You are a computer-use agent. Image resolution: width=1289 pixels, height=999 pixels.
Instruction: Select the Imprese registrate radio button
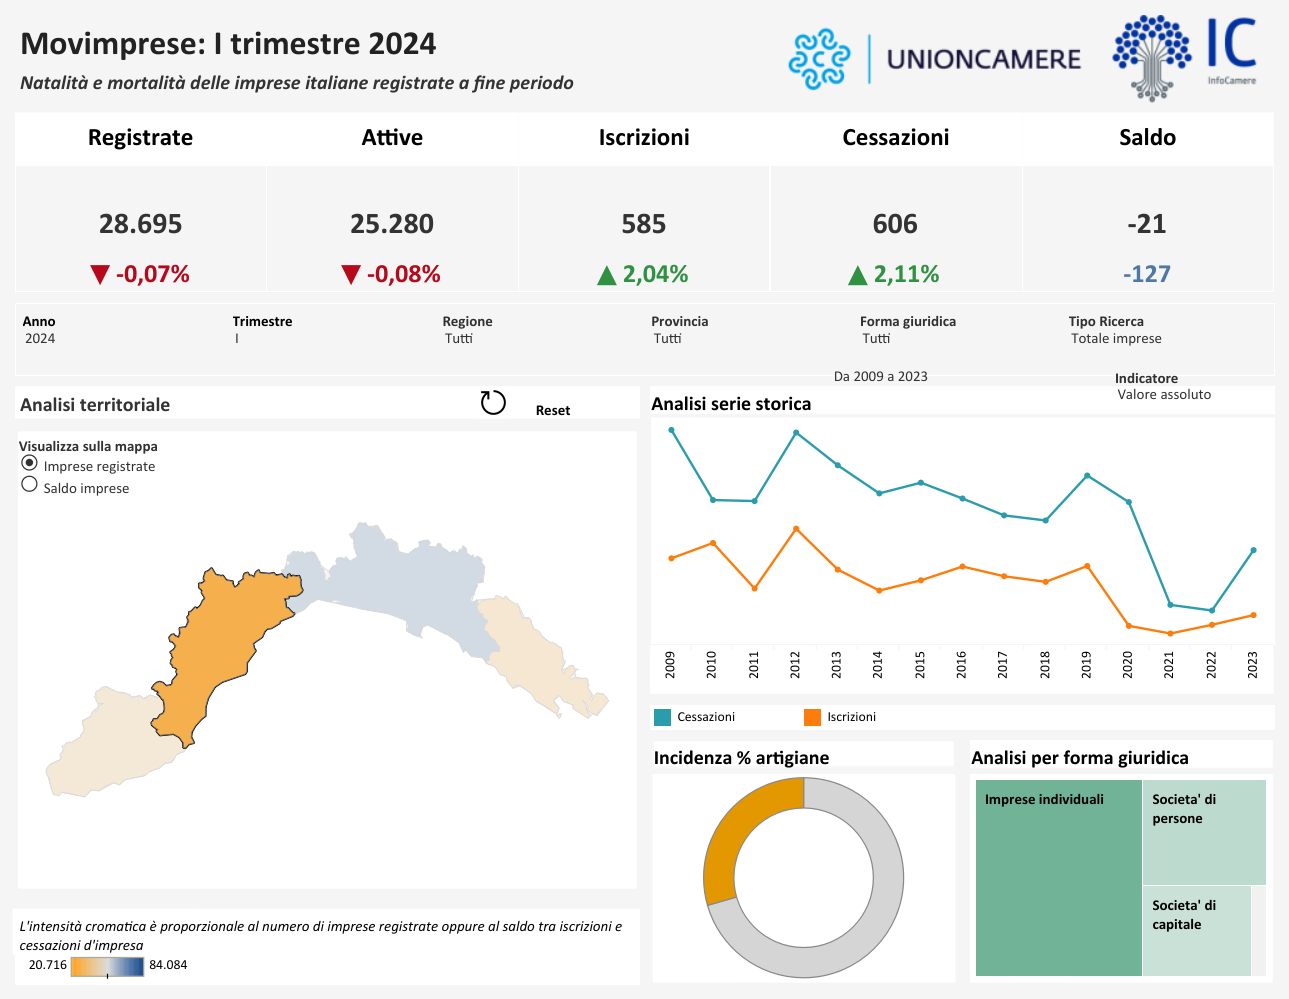(x=30, y=463)
